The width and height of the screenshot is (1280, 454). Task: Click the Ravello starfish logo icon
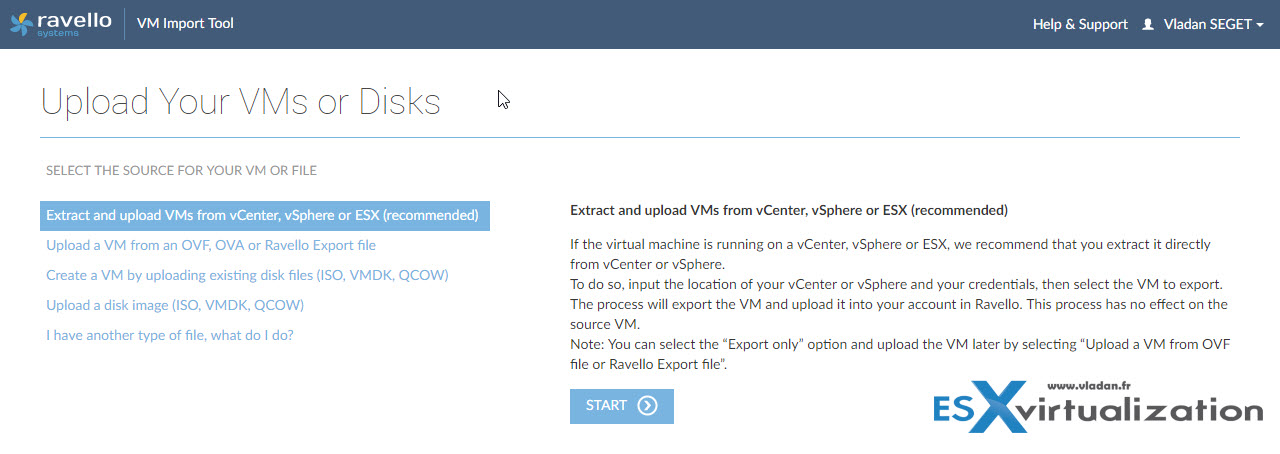20,23
